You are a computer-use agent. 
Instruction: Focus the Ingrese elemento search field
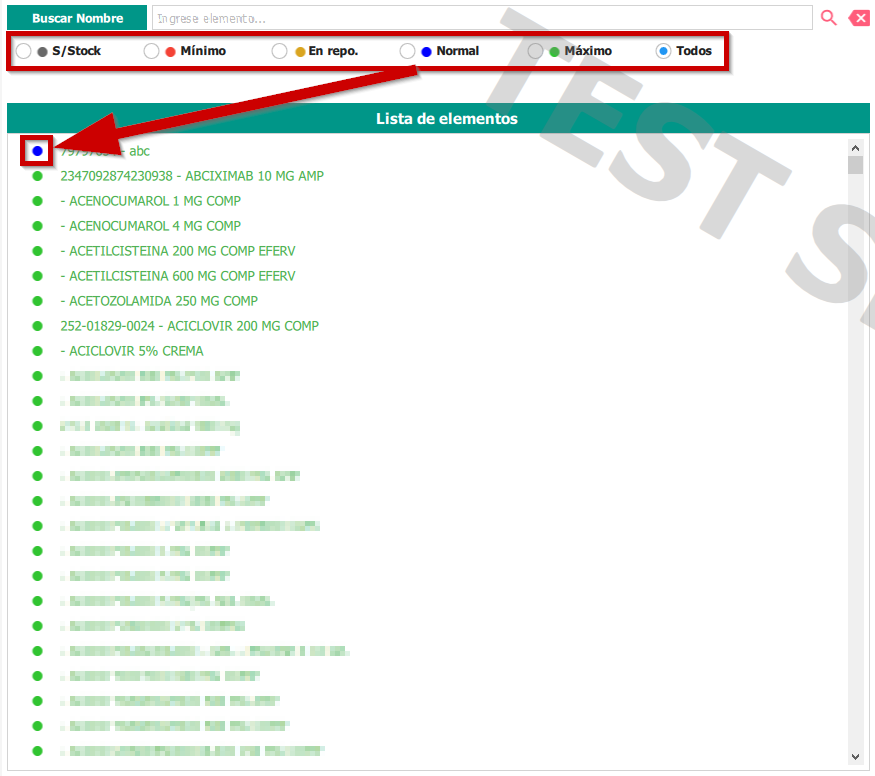pyautogui.click(x=481, y=18)
